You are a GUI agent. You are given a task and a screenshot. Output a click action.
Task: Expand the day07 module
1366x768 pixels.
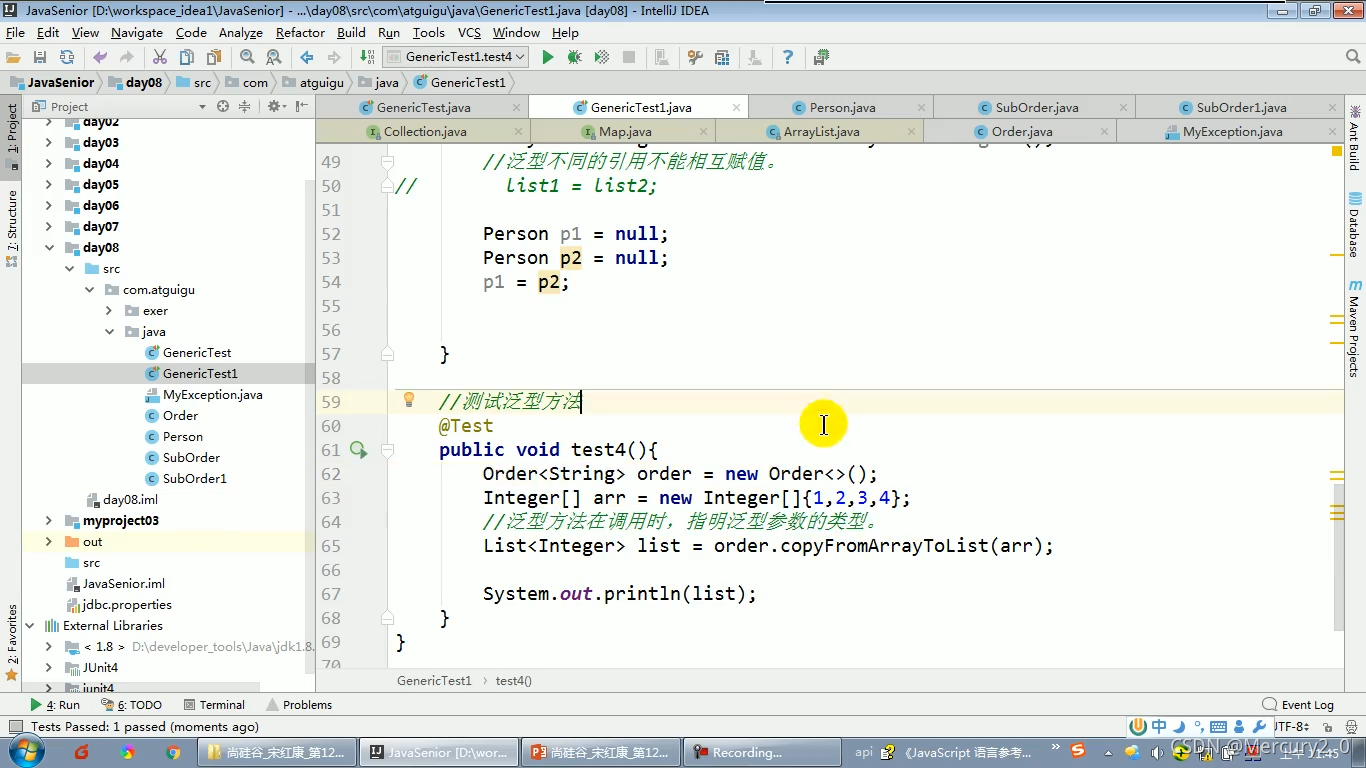click(48, 227)
